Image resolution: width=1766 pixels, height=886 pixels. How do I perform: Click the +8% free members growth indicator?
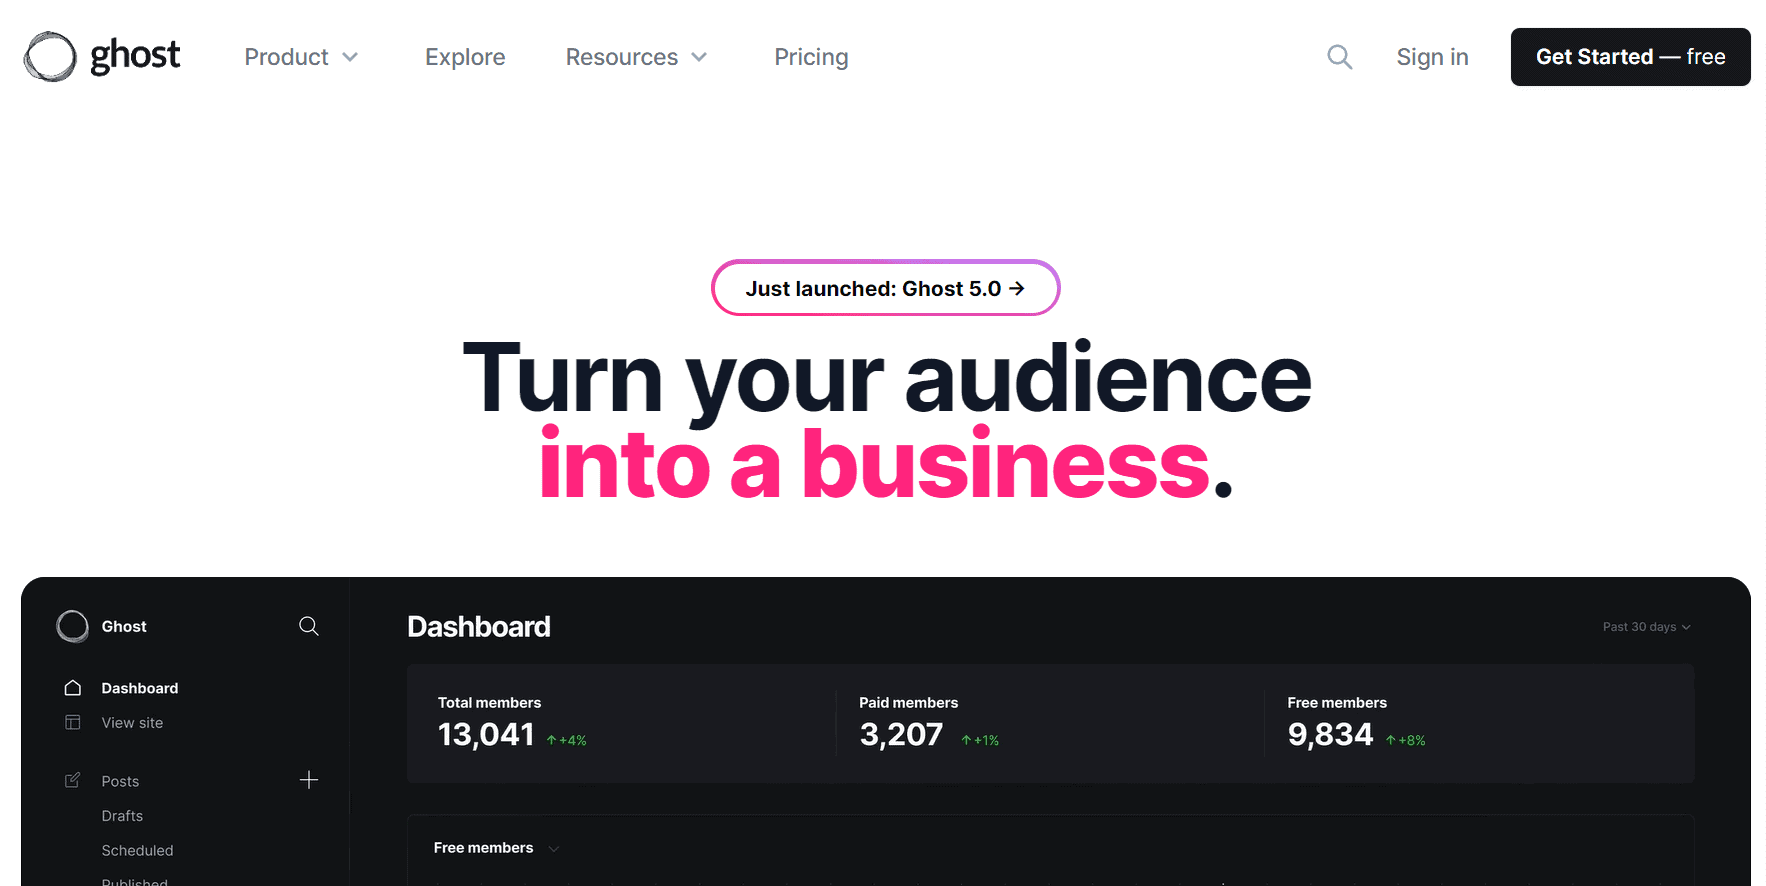point(1405,740)
